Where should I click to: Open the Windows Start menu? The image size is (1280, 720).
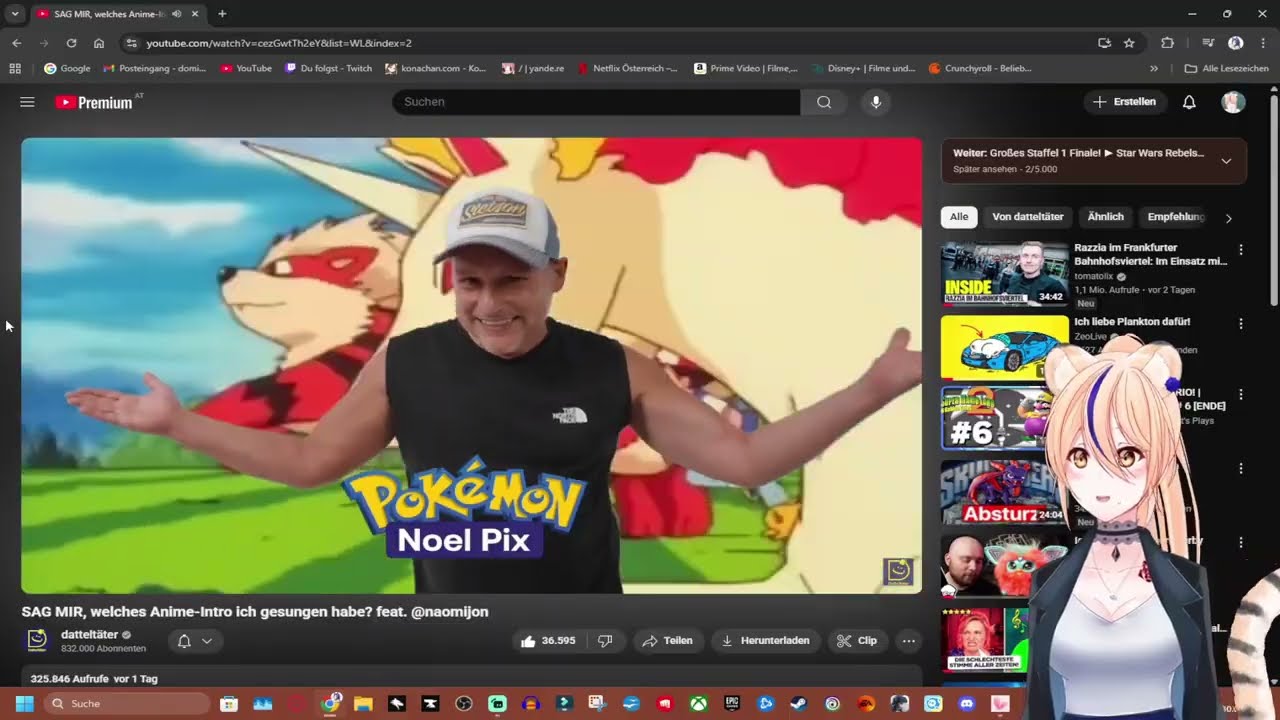pos(24,703)
